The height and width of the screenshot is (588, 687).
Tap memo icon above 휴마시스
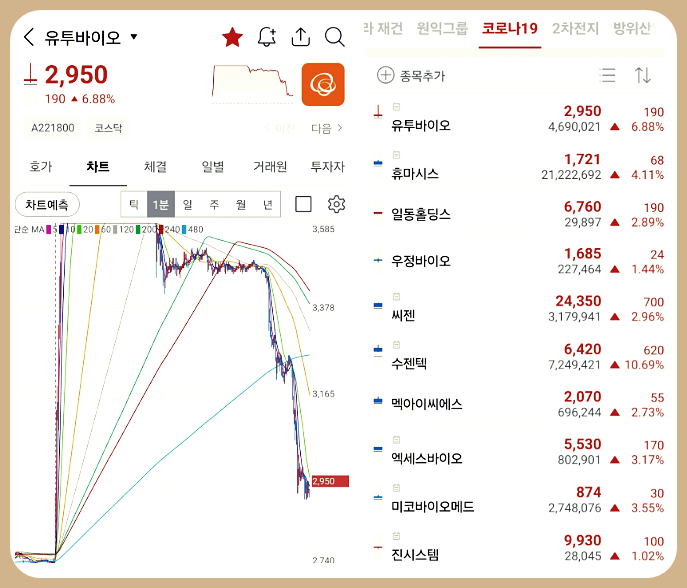click(x=397, y=155)
